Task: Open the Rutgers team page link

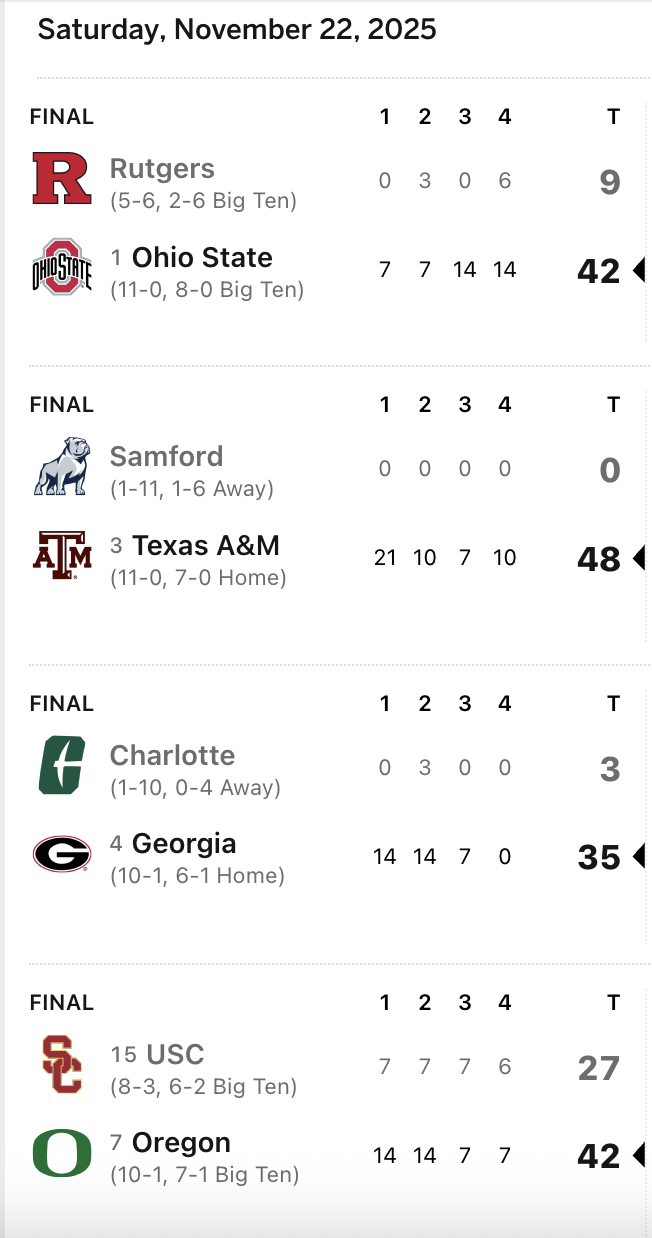Action: [162, 169]
